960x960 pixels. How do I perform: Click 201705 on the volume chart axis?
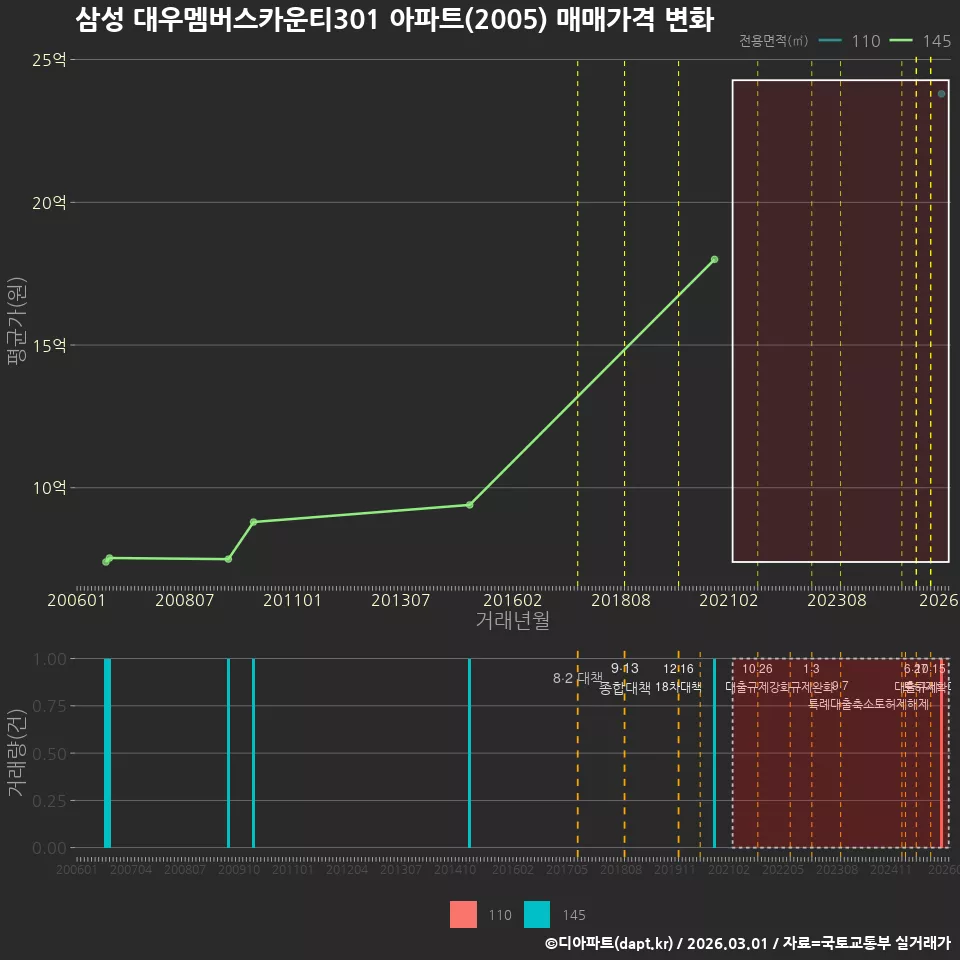pos(567,869)
